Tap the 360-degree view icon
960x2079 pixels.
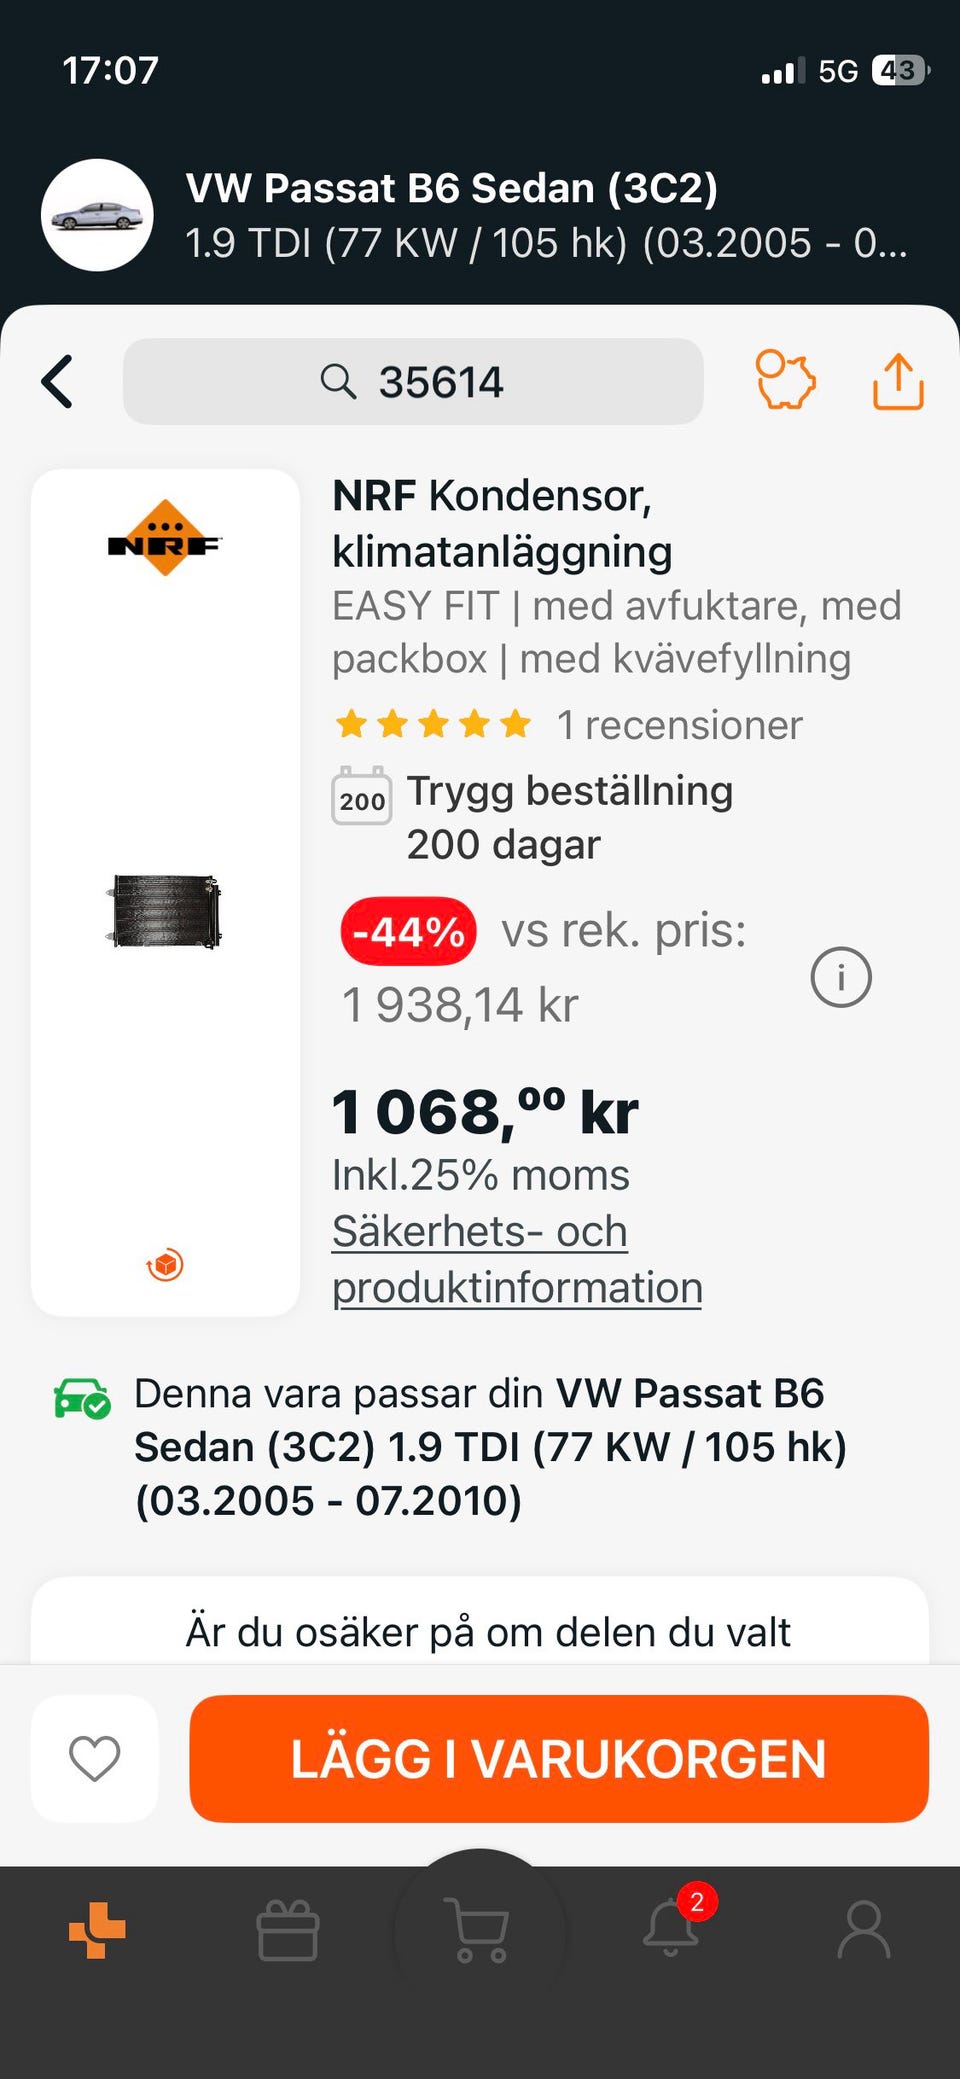(165, 1265)
